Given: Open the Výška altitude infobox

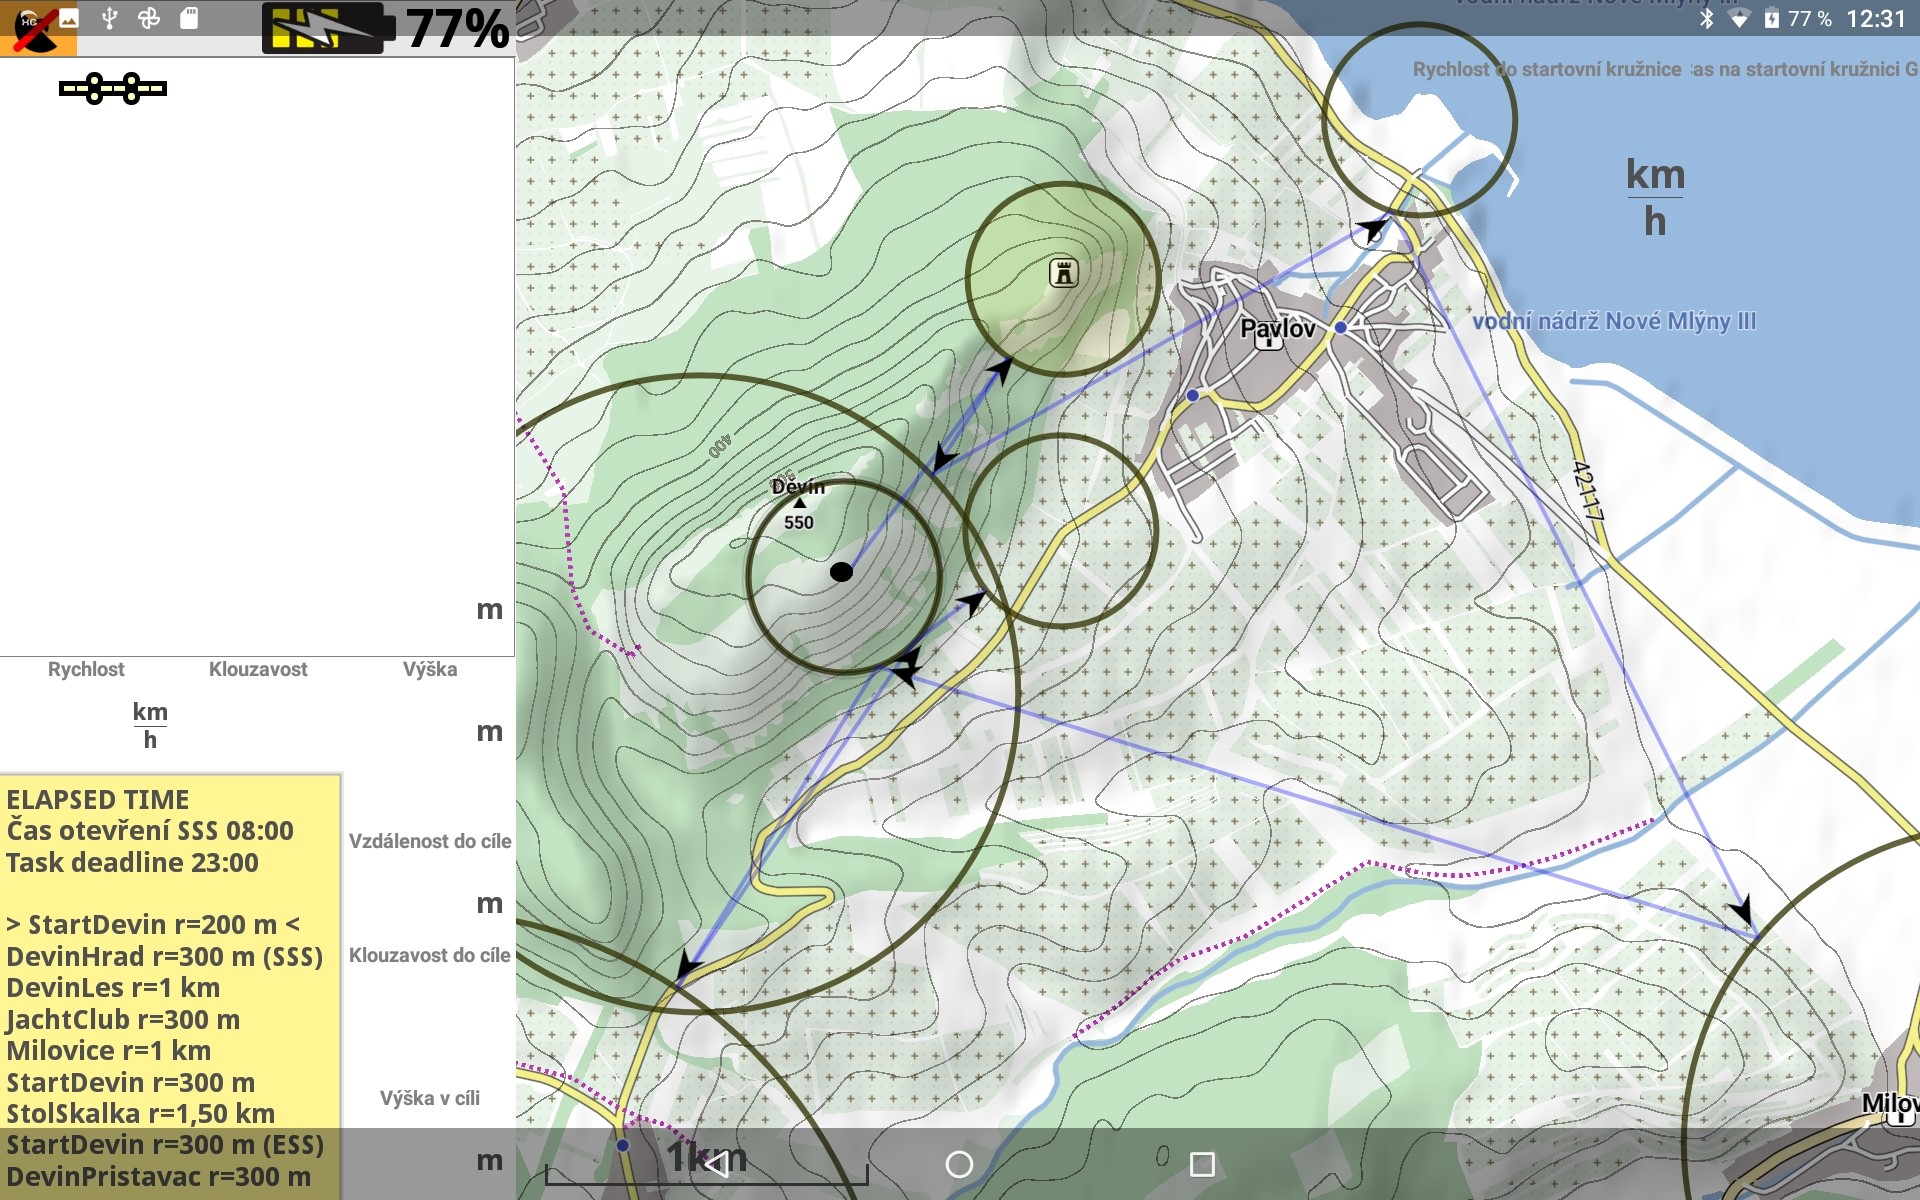Looking at the screenshot, I should 430,715.
